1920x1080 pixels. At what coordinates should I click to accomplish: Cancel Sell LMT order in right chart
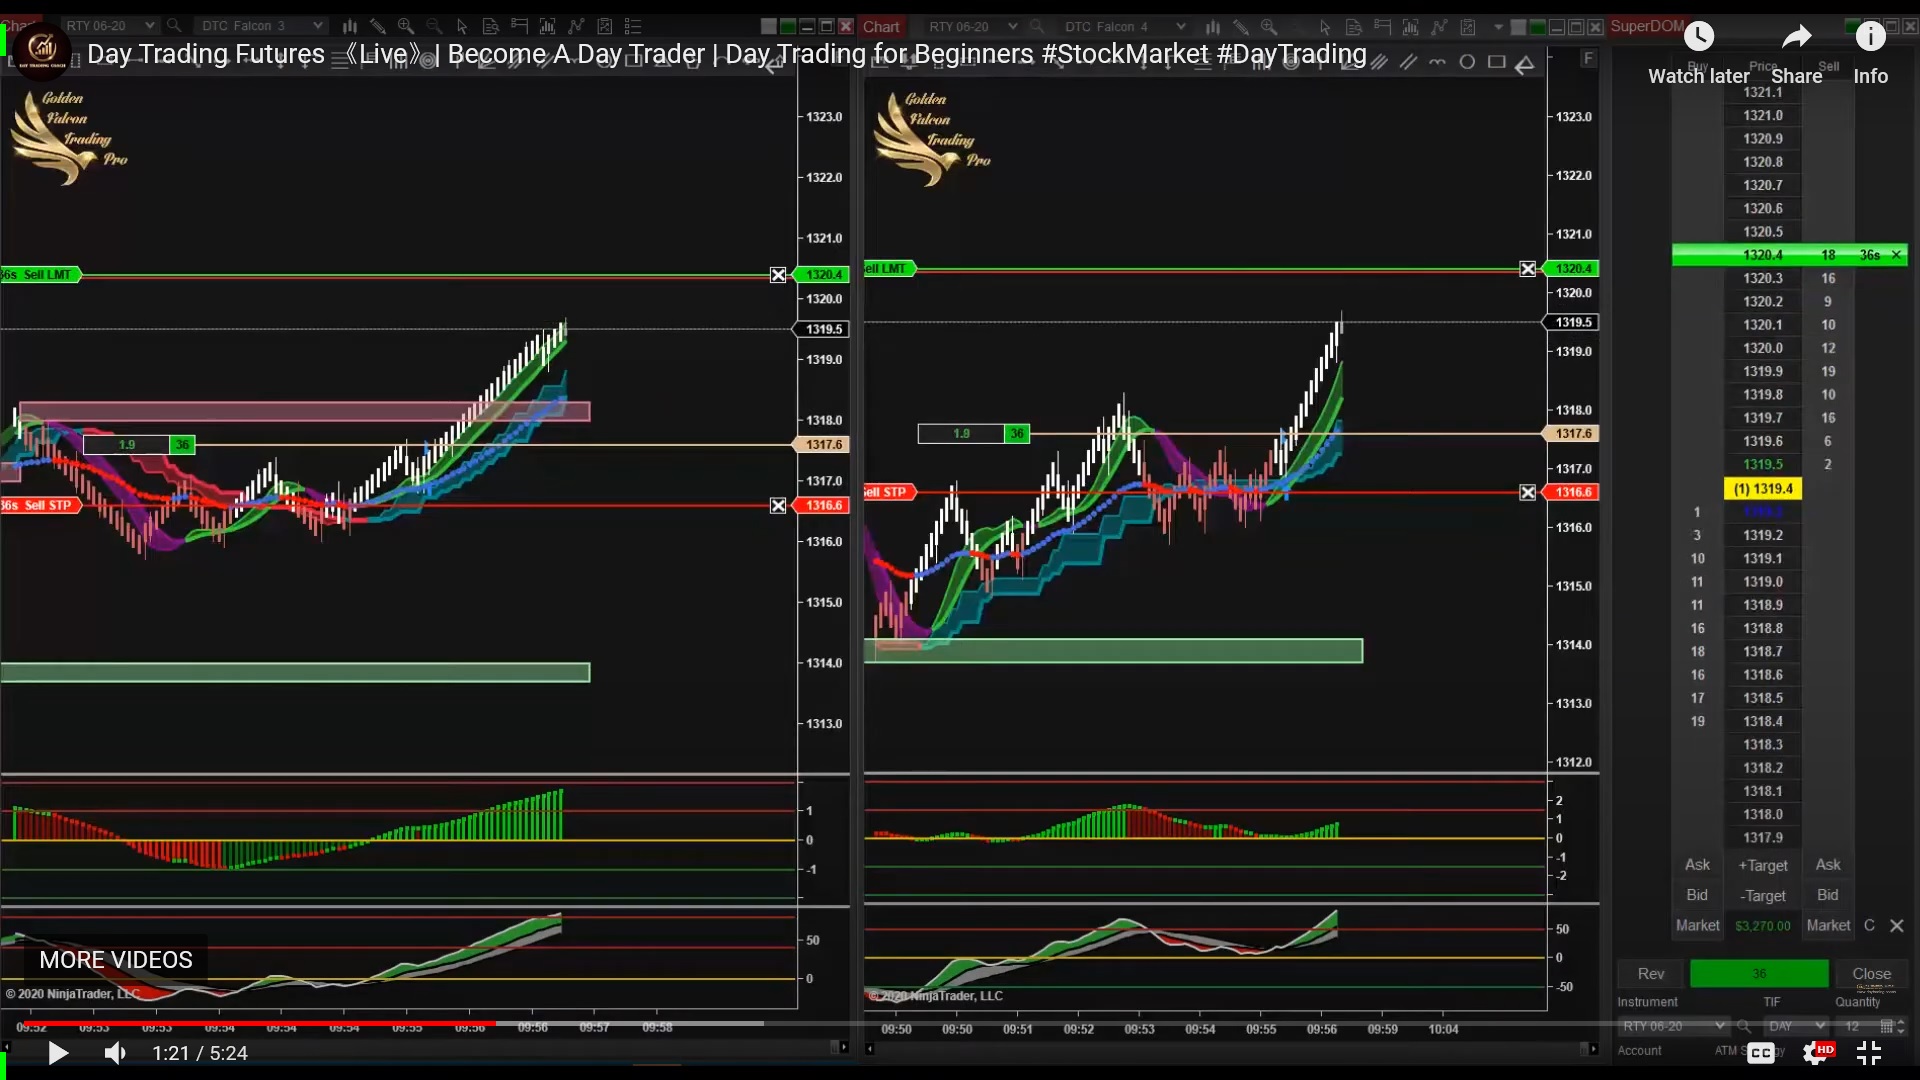[x=1528, y=269]
